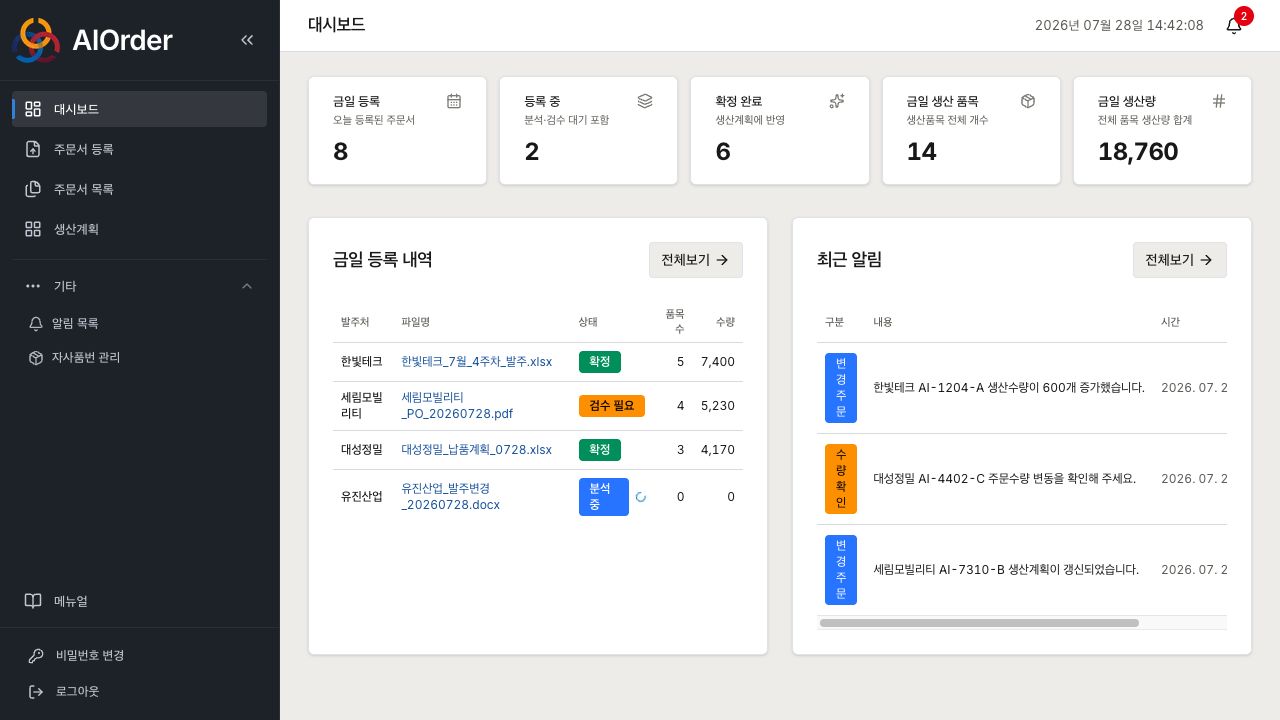Click the 수량 column header
This screenshot has height=720, width=1280.
[x=725, y=322]
